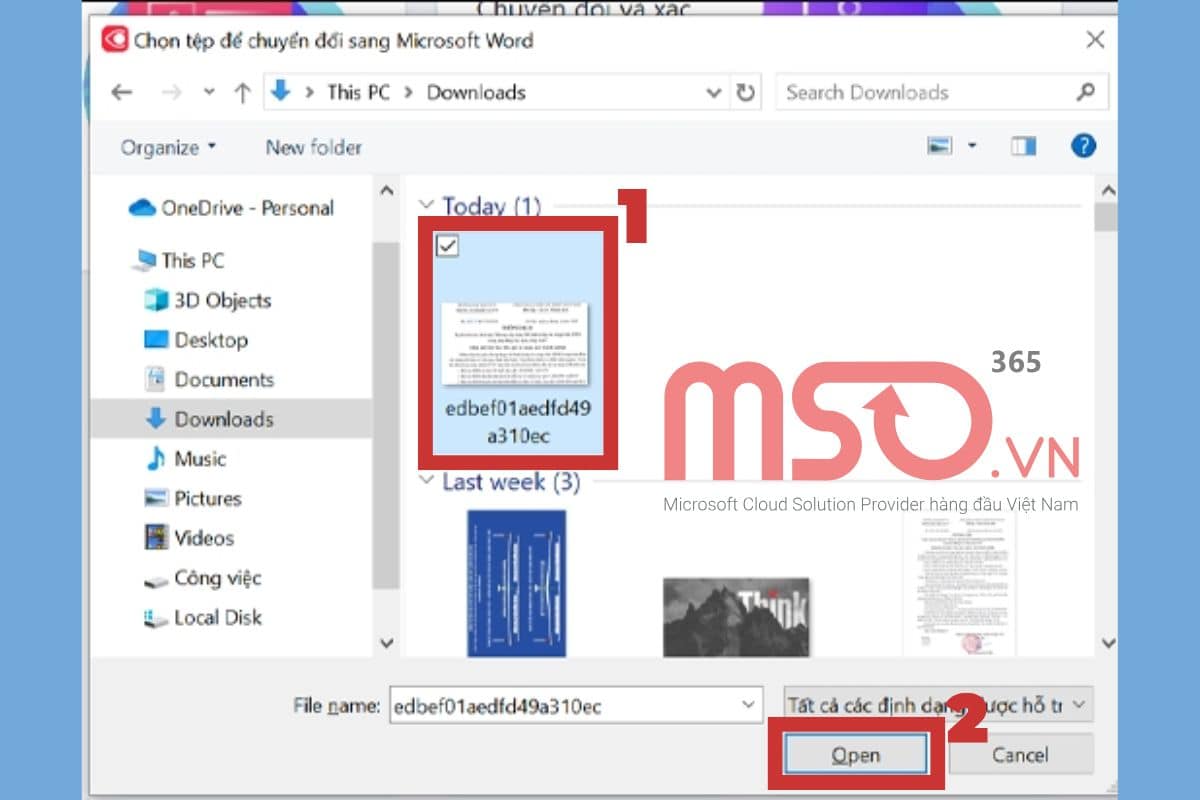Image resolution: width=1200 pixels, height=800 pixels.
Task: Click Open to load the file
Action: (856, 756)
